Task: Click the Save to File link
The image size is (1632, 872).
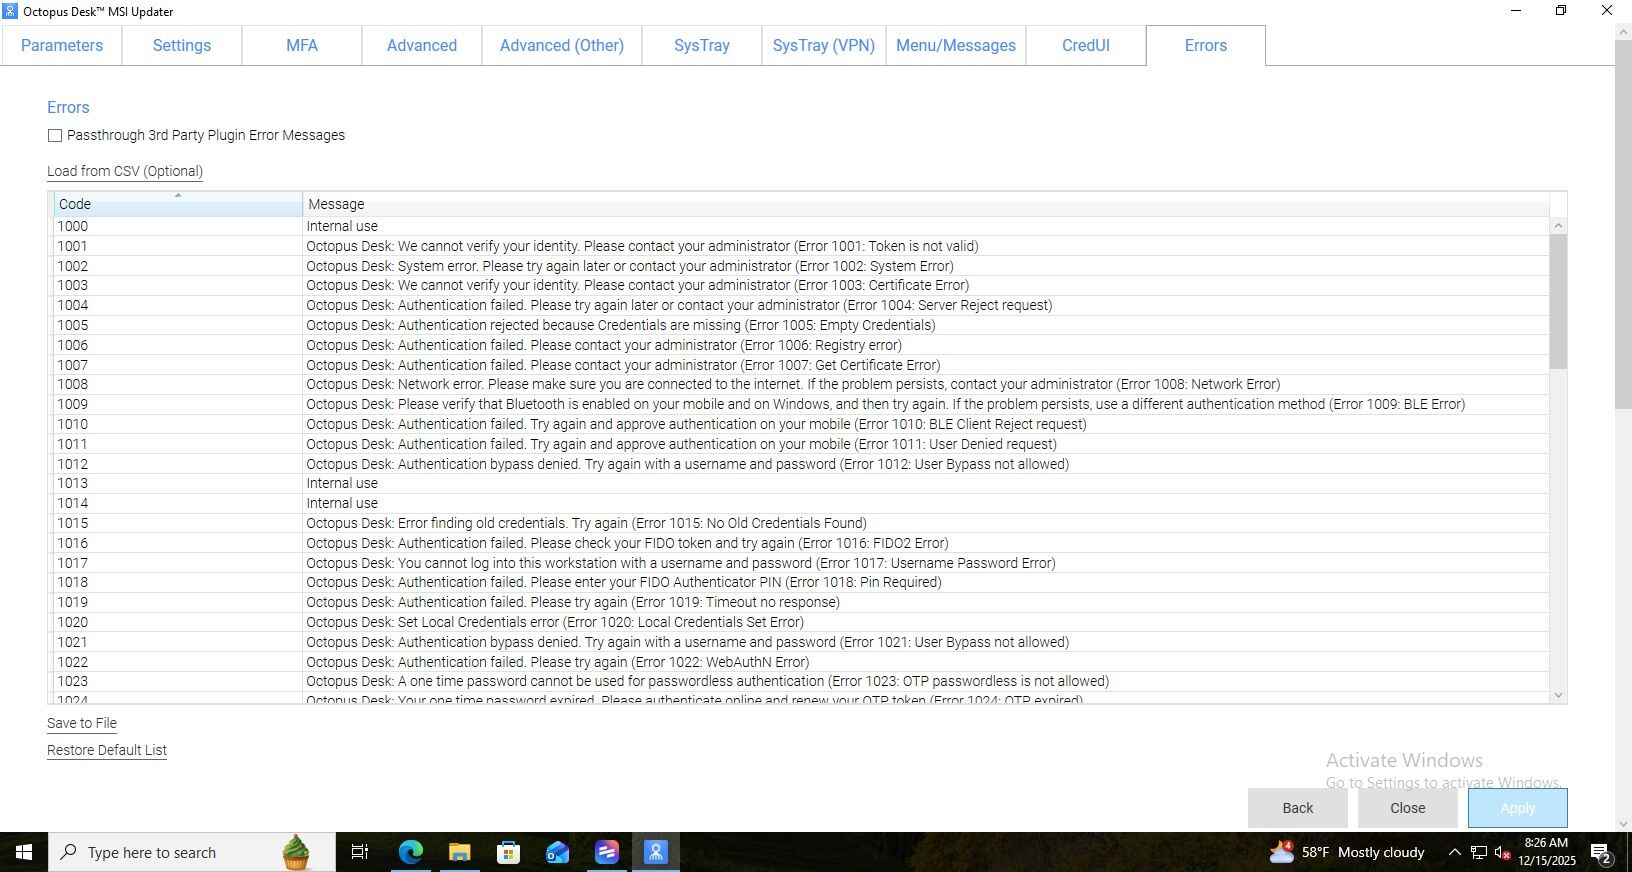Action: [82, 723]
